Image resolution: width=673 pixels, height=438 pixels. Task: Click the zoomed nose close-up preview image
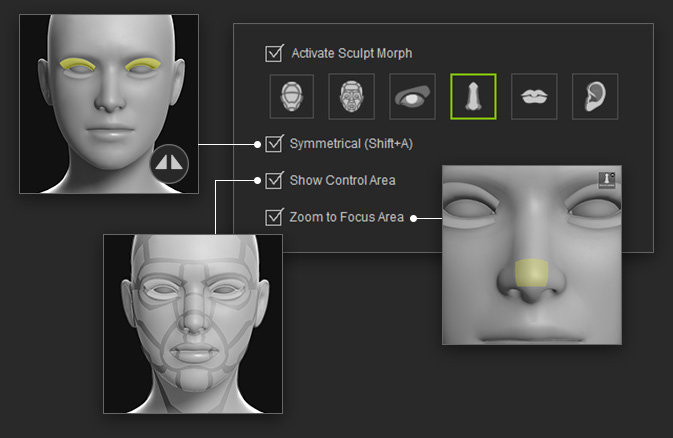(532, 255)
